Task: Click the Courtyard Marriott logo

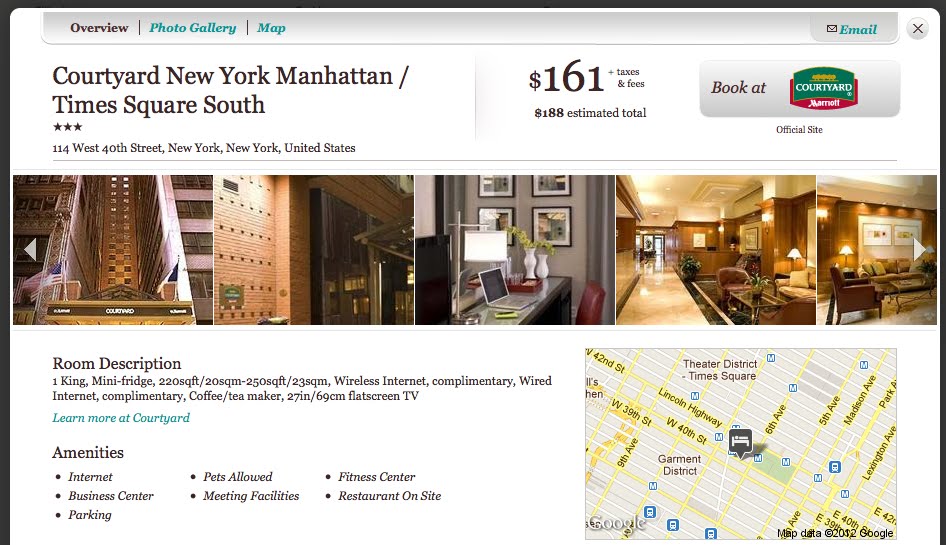Action: point(824,88)
